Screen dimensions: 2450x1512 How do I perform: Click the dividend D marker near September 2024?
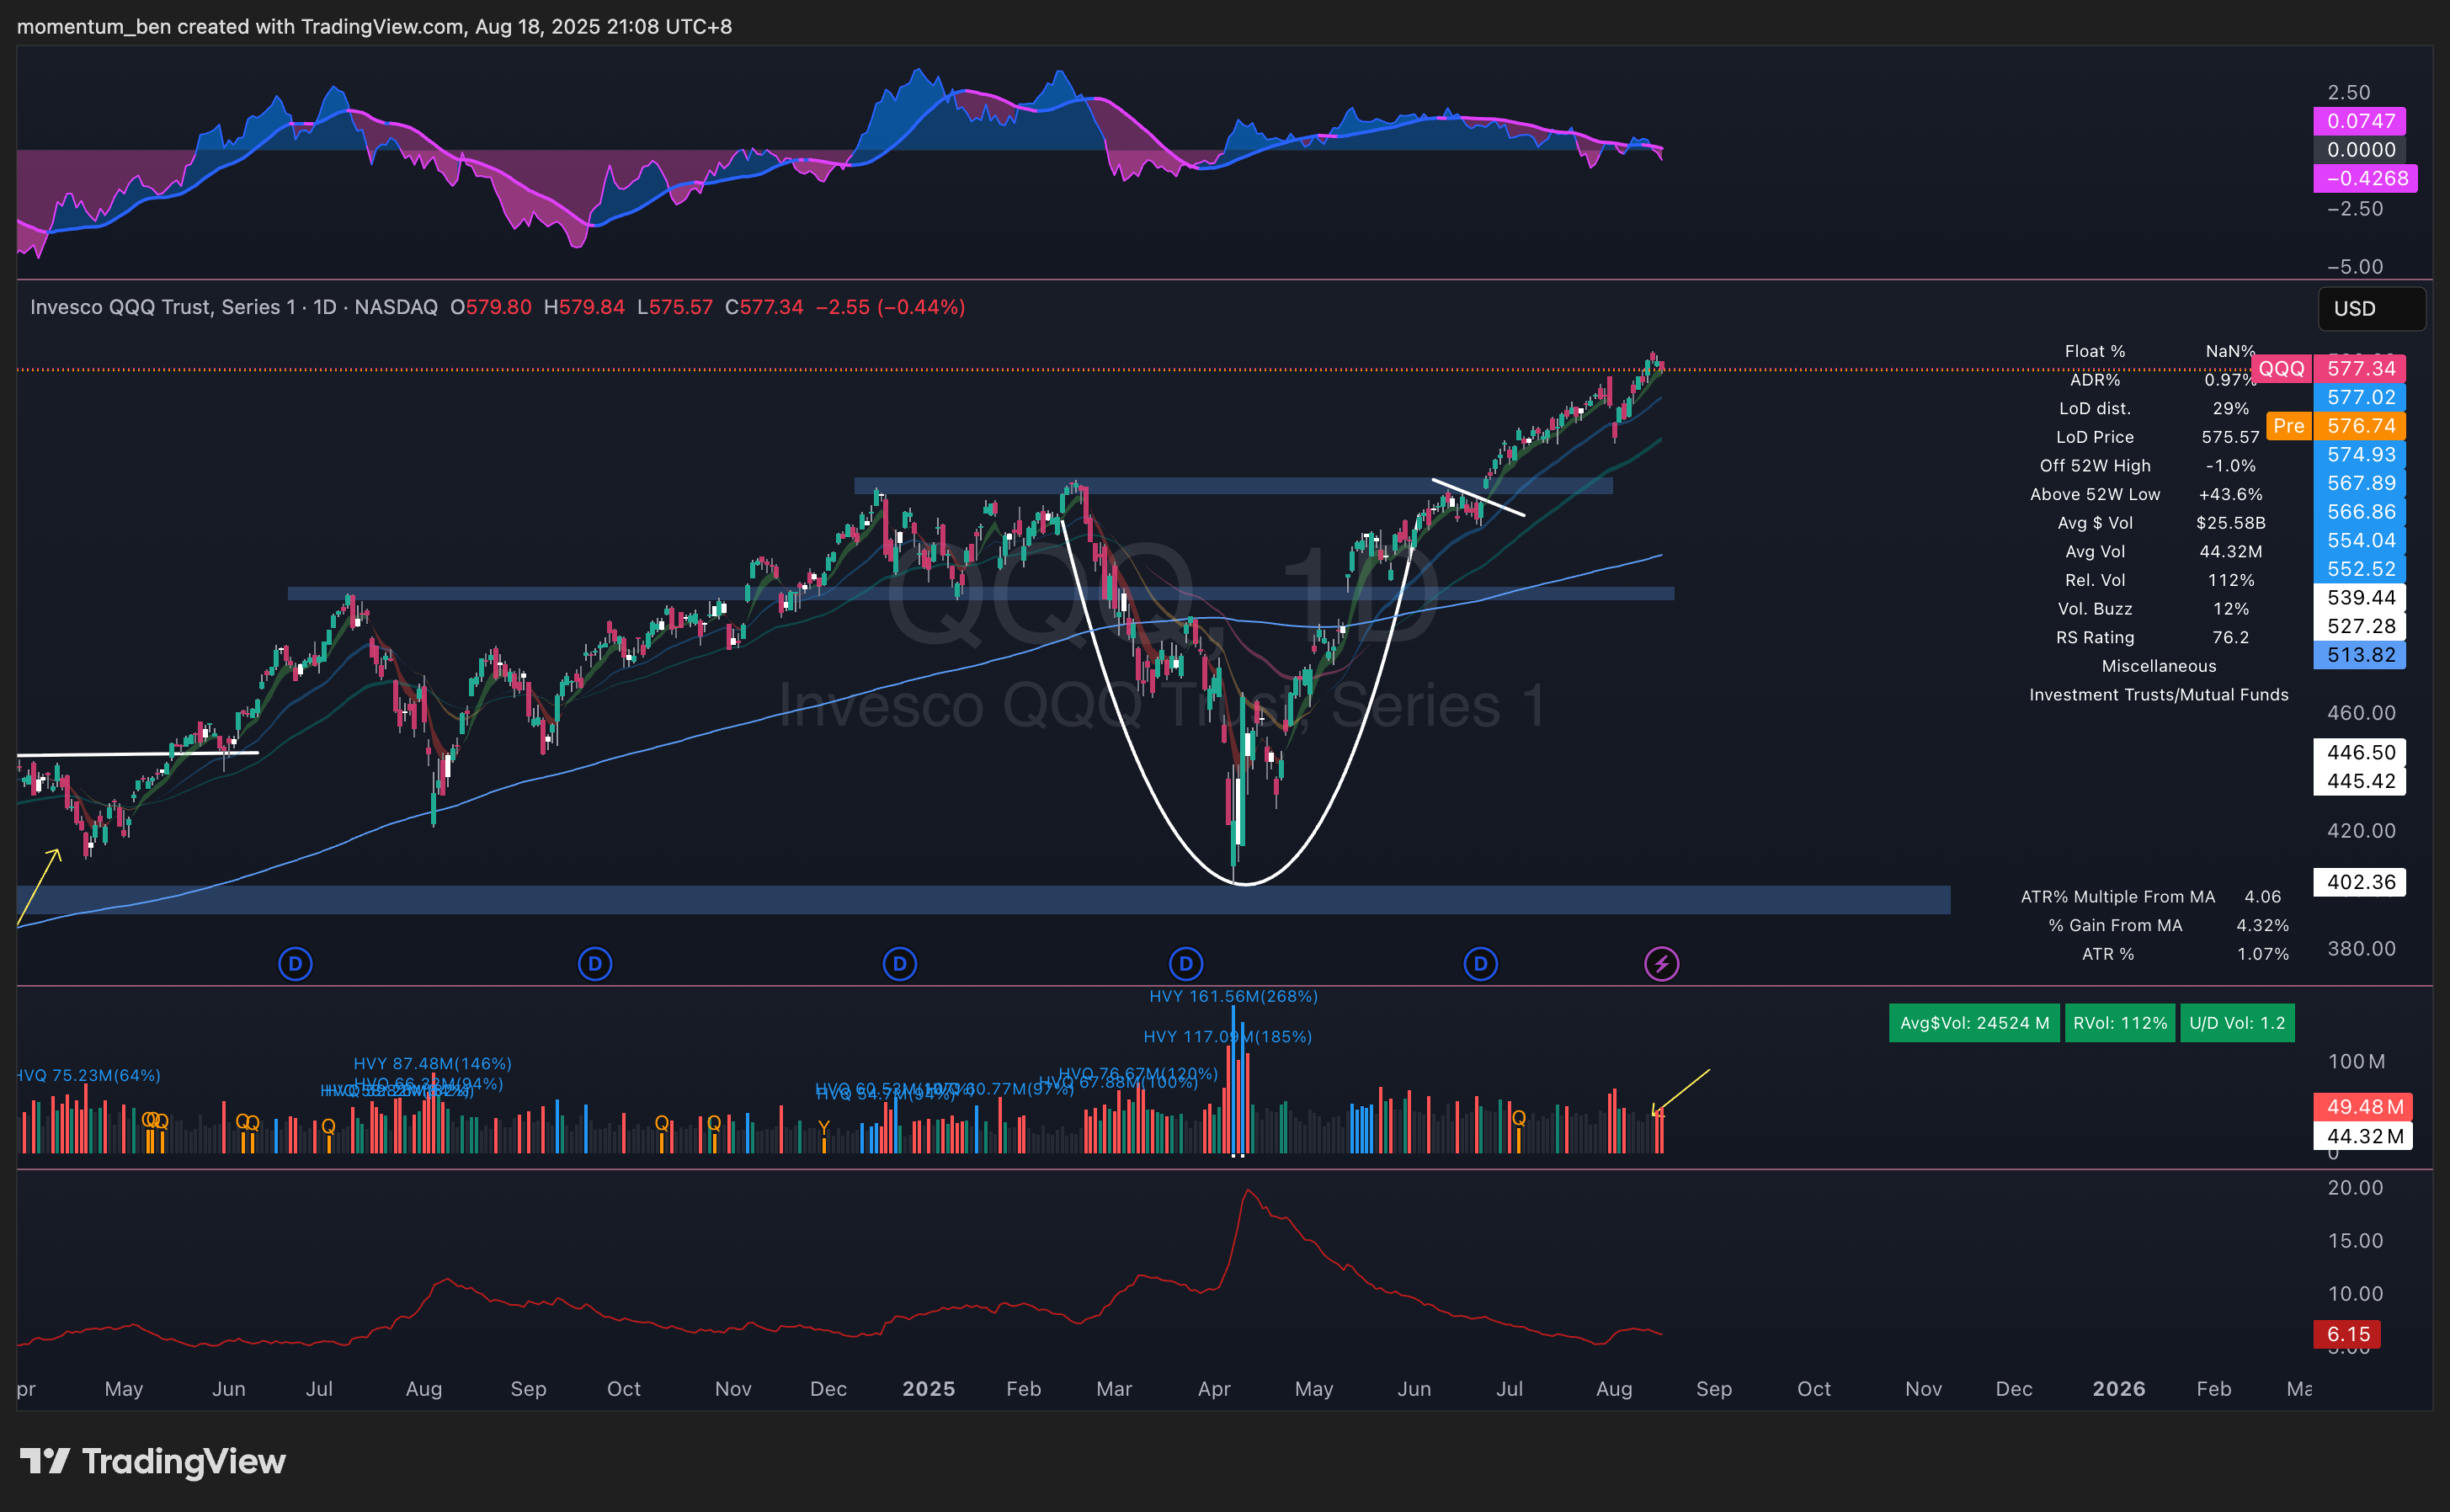(x=595, y=964)
